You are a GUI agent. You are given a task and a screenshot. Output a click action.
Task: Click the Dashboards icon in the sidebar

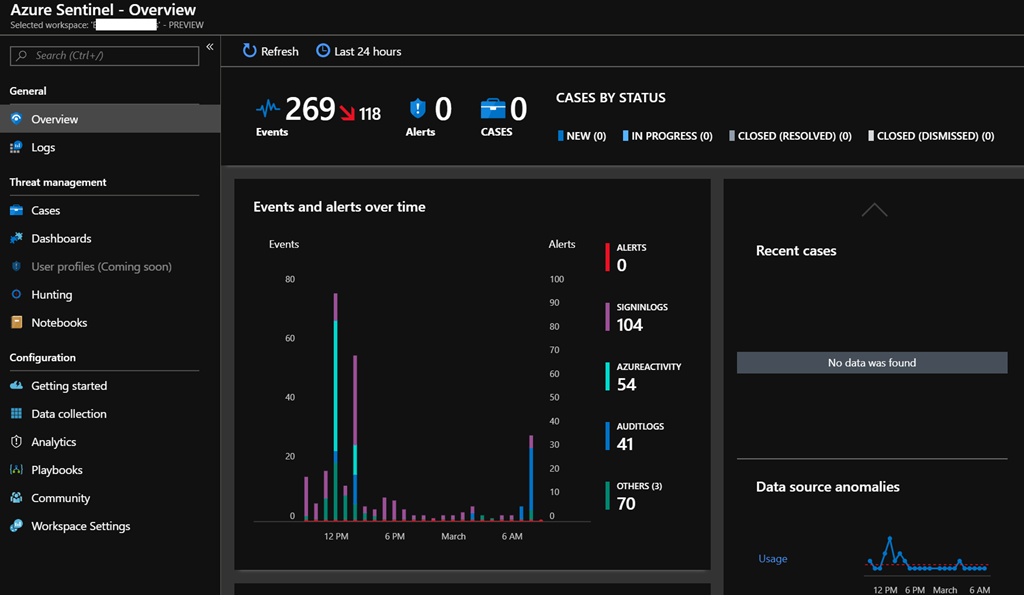click(16, 239)
